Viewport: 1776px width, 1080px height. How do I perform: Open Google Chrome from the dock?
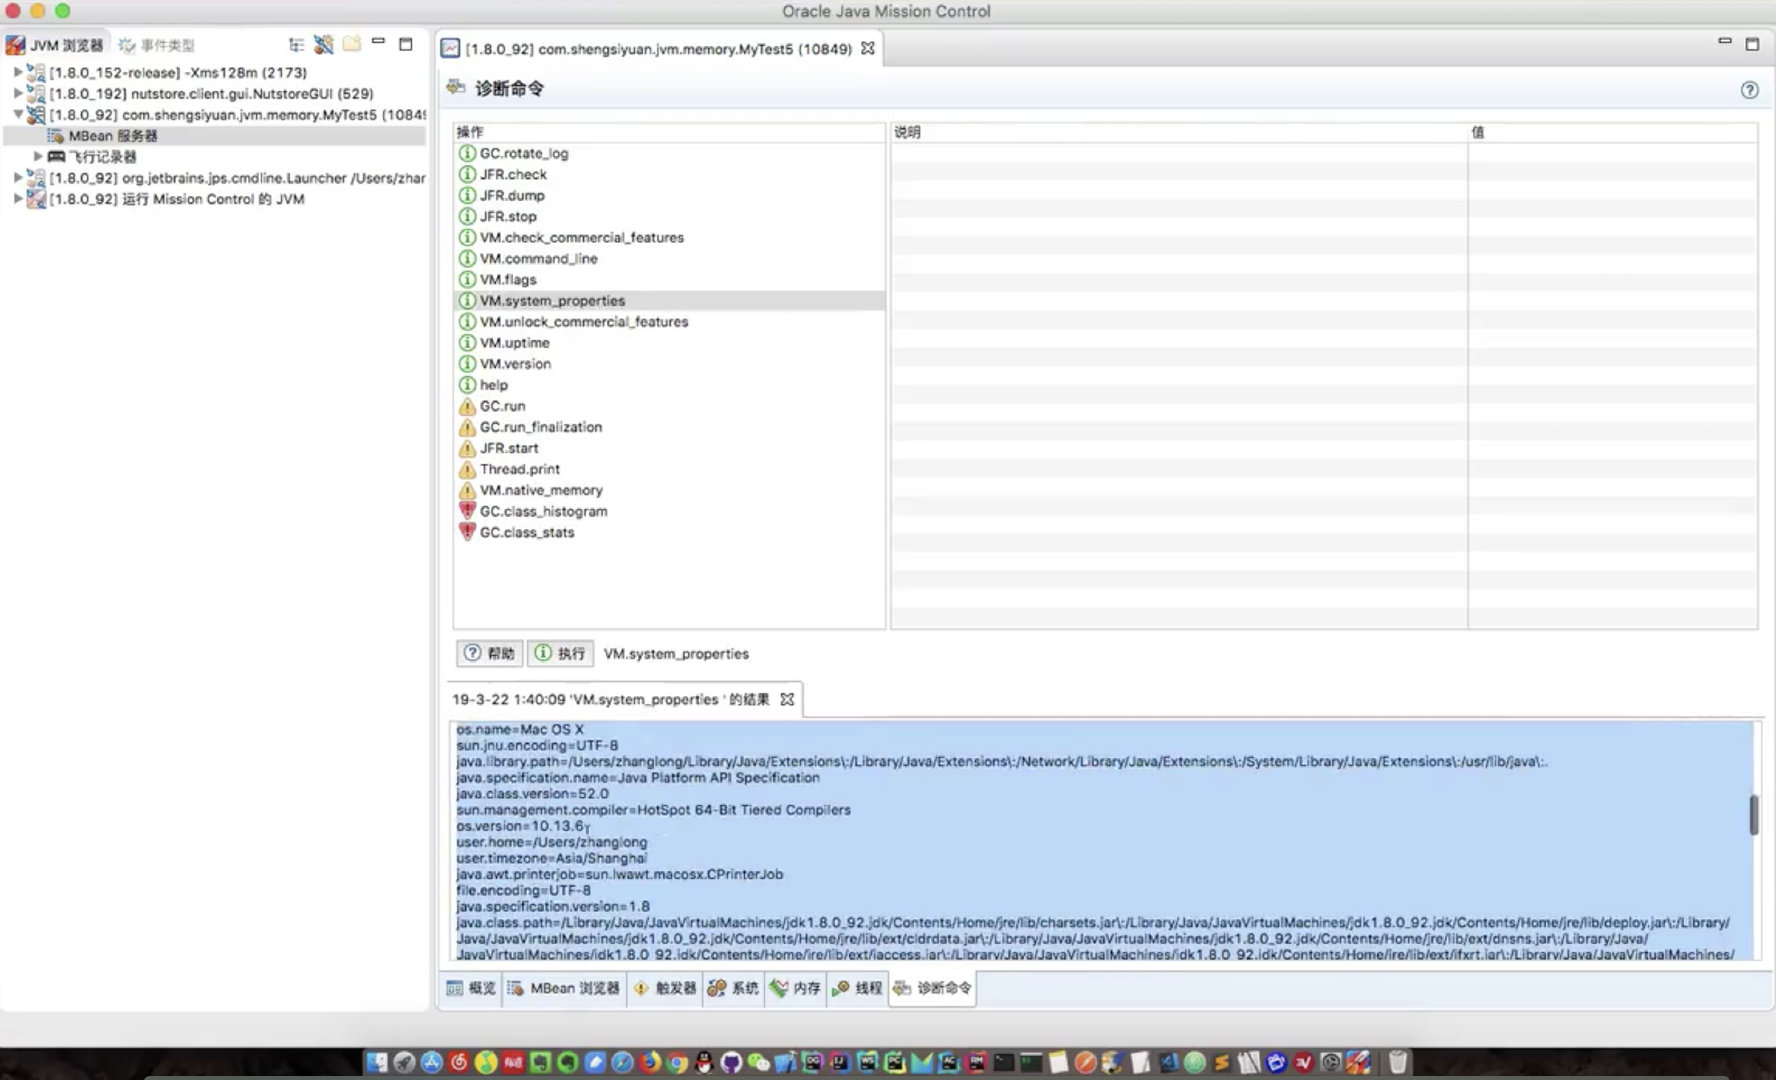pyautogui.click(x=676, y=1062)
